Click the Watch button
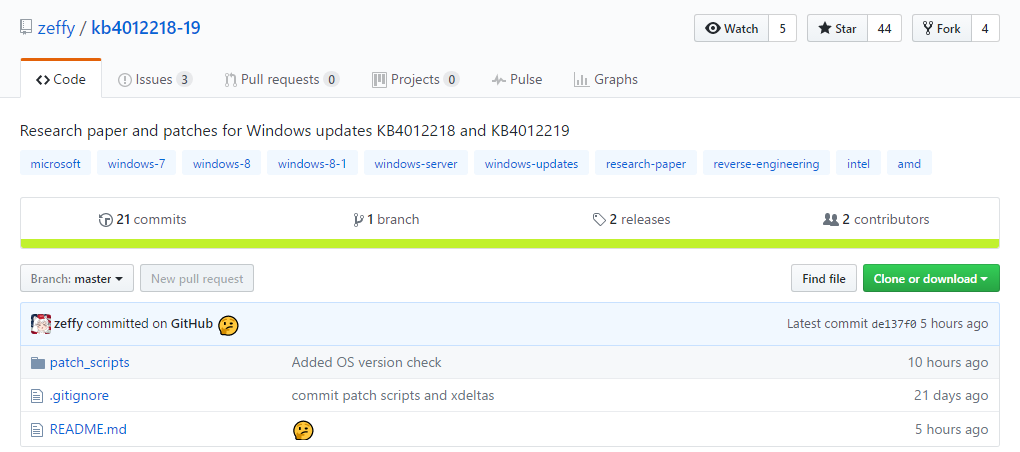This screenshot has height=452, width=1020. click(x=732, y=29)
